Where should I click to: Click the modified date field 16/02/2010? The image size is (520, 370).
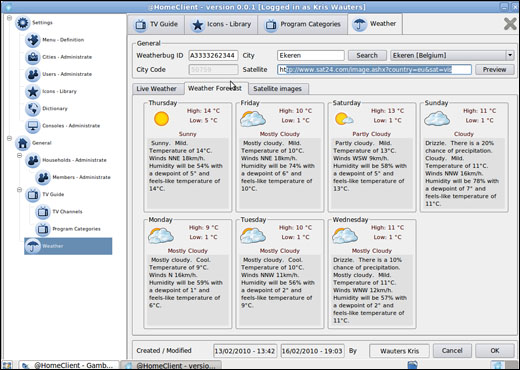click(312, 351)
